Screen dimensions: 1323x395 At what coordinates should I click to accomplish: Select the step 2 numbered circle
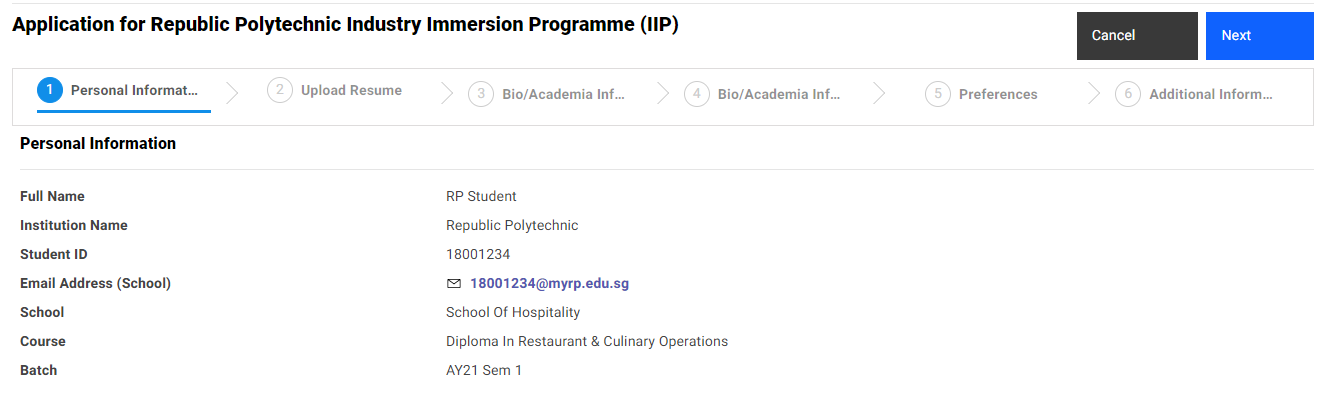tap(280, 91)
